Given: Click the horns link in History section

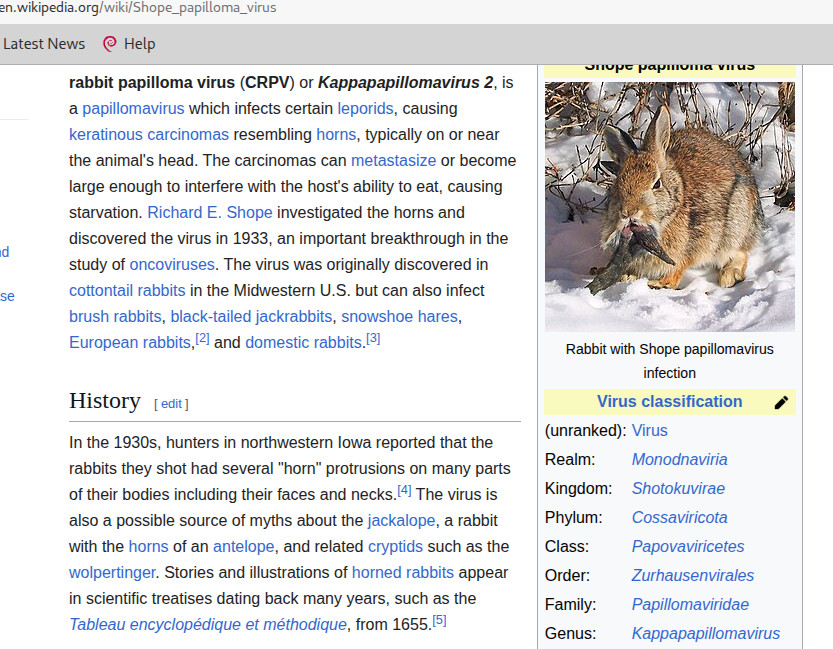Looking at the screenshot, I should coord(148,546).
